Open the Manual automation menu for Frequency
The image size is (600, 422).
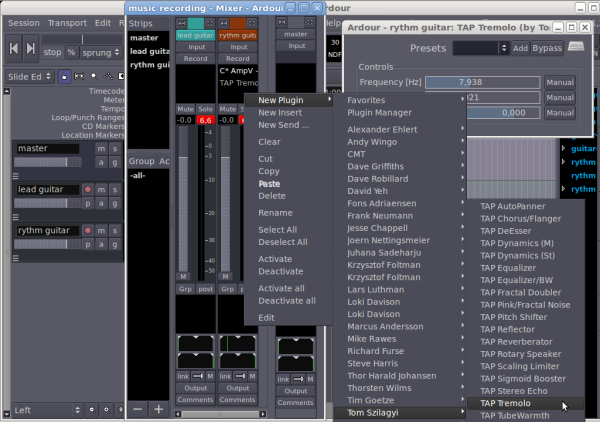(x=560, y=82)
